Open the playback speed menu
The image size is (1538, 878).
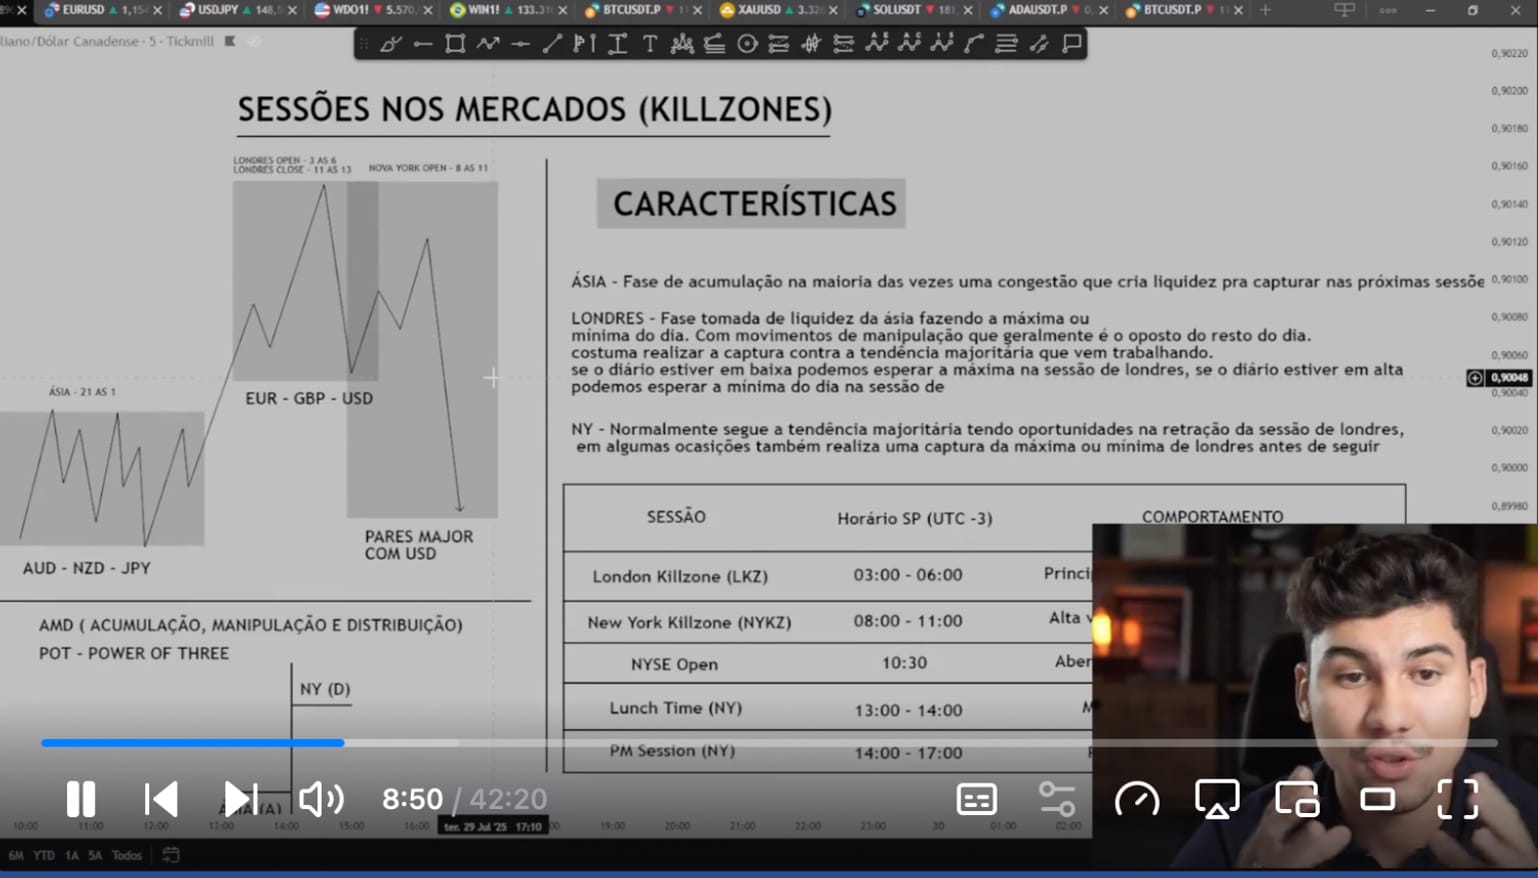pyautogui.click(x=1137, y=799)
